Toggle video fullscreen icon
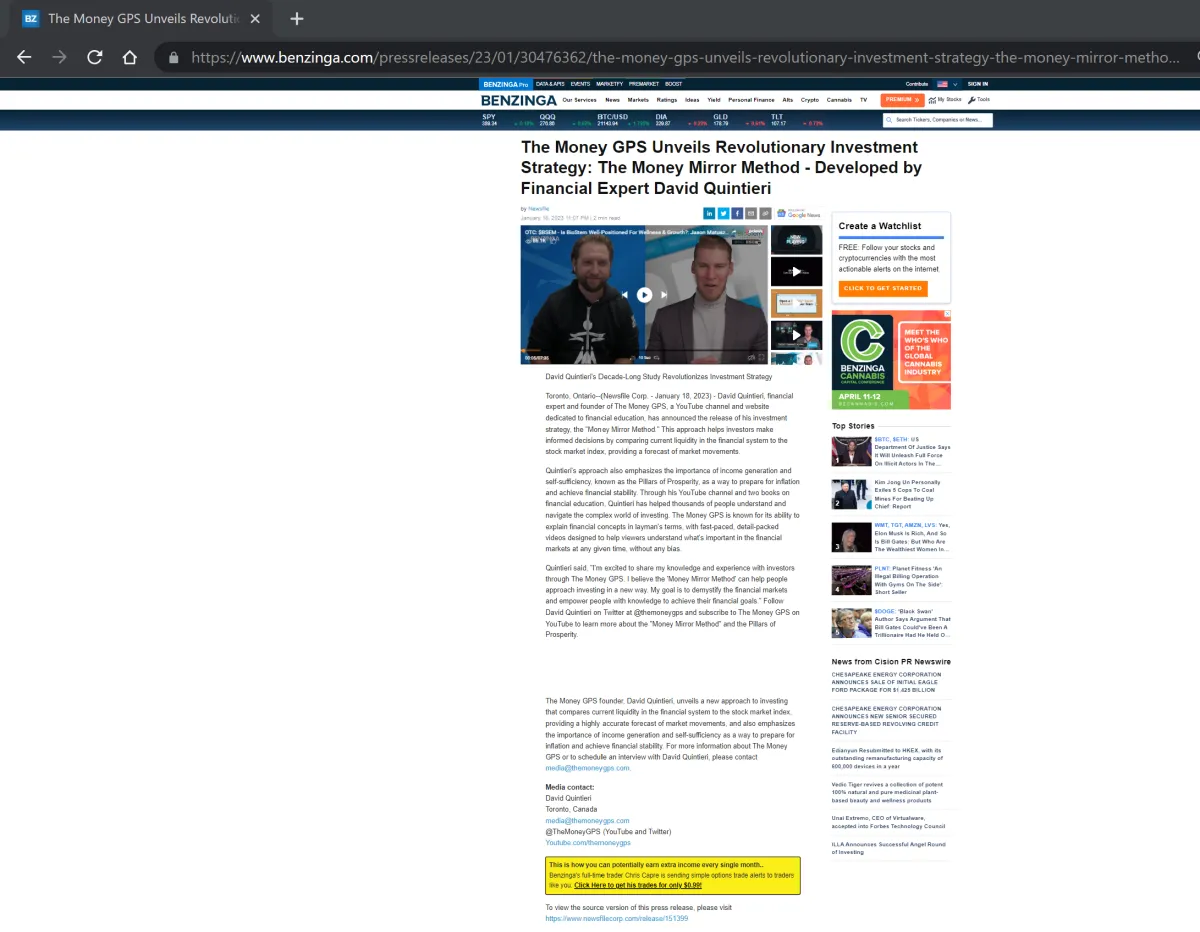 (x=761, y=357)
